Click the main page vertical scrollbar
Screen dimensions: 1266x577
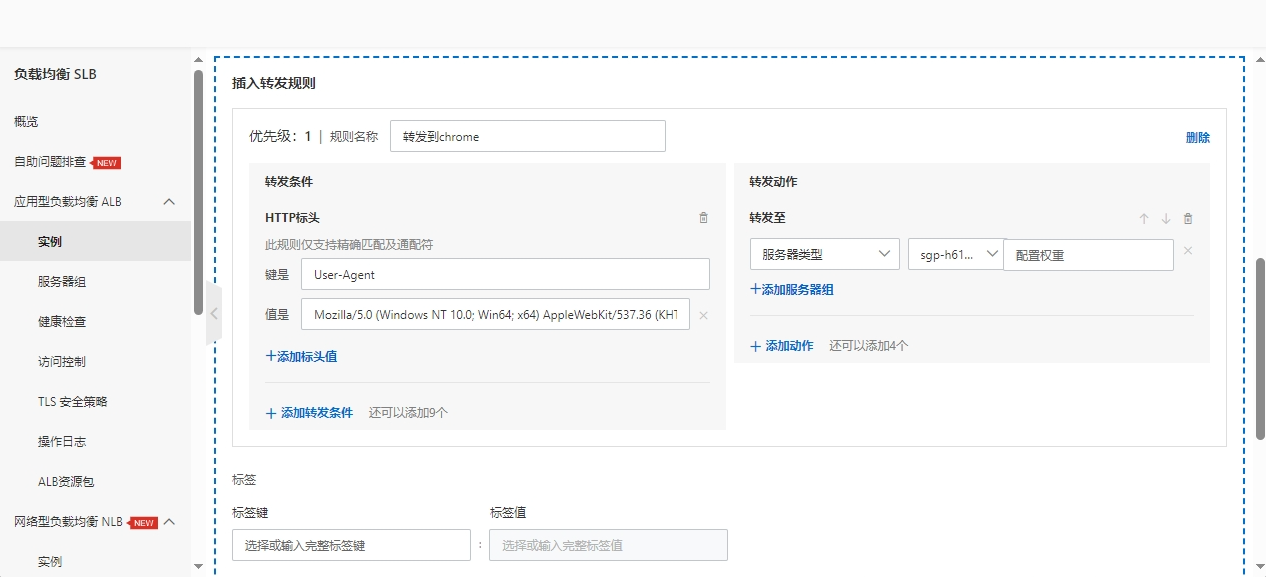click(1260, 348)
